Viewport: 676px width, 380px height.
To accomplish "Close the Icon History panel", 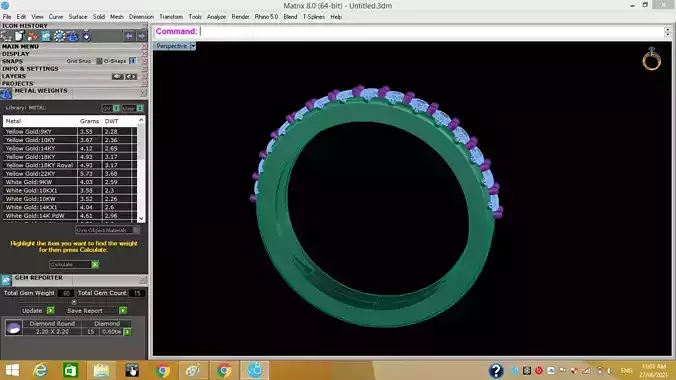I will pyautogui.click(x=144, y=26).
